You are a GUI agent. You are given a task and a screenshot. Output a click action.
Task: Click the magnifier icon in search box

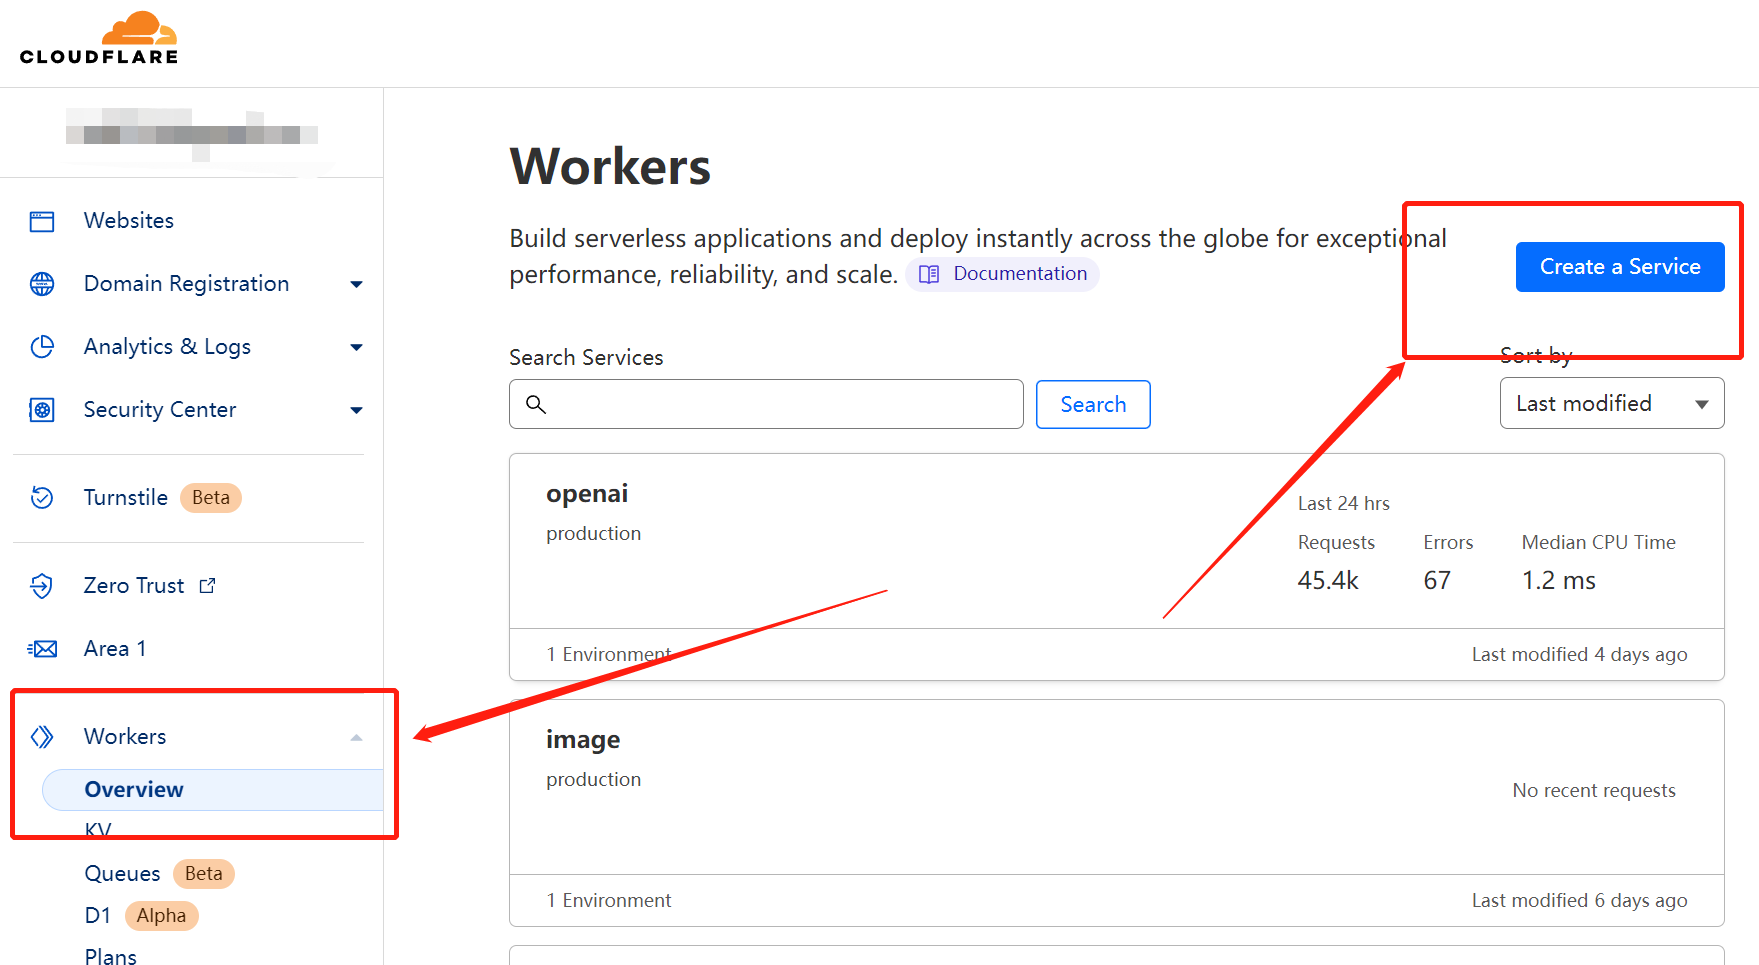[536, 404]
